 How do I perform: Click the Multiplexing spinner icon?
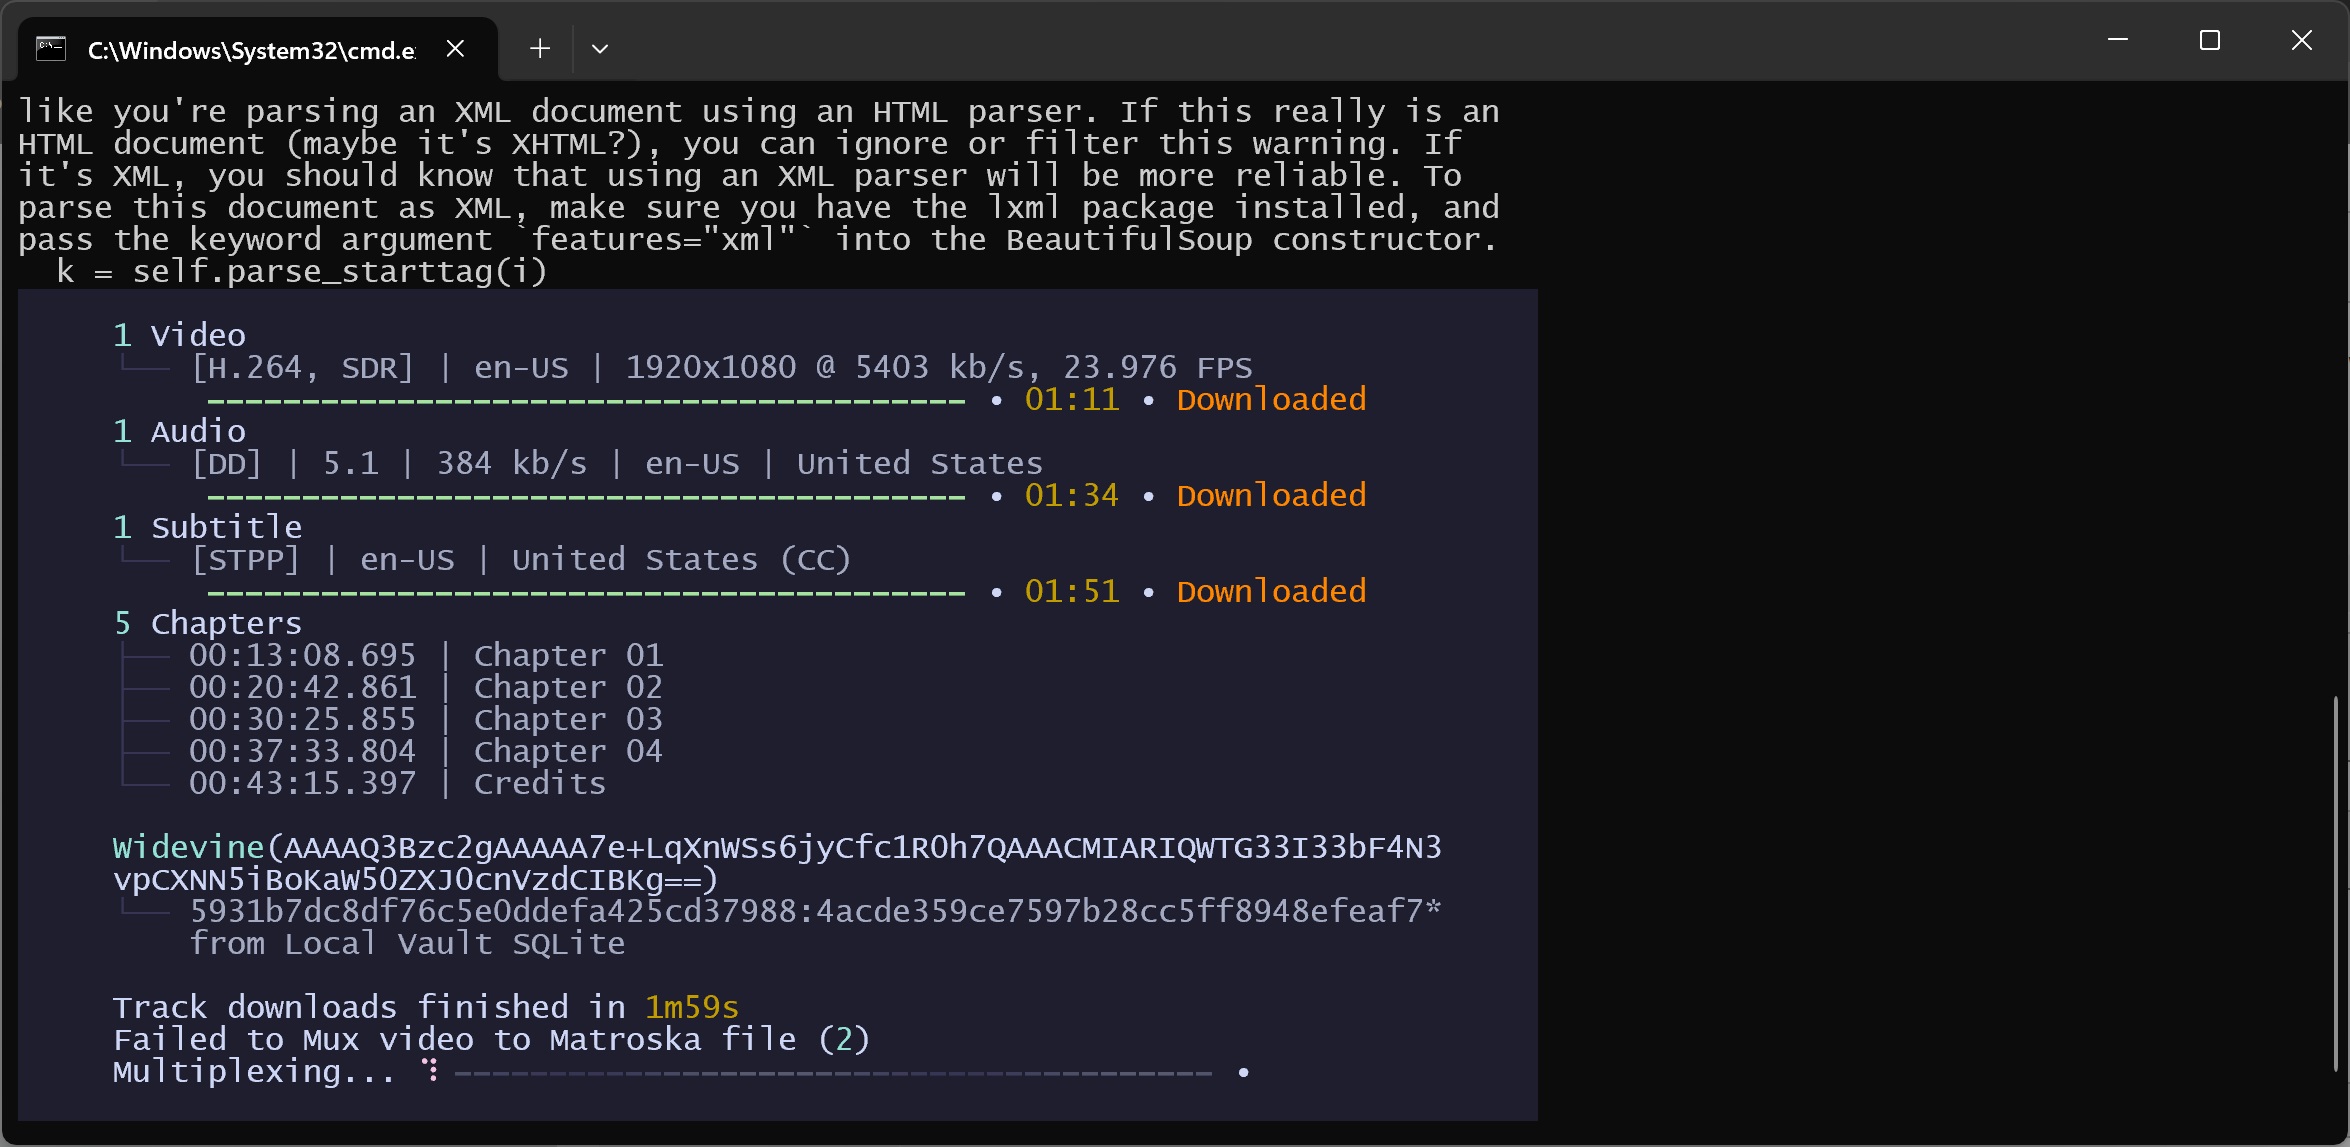pos(431,1071)
